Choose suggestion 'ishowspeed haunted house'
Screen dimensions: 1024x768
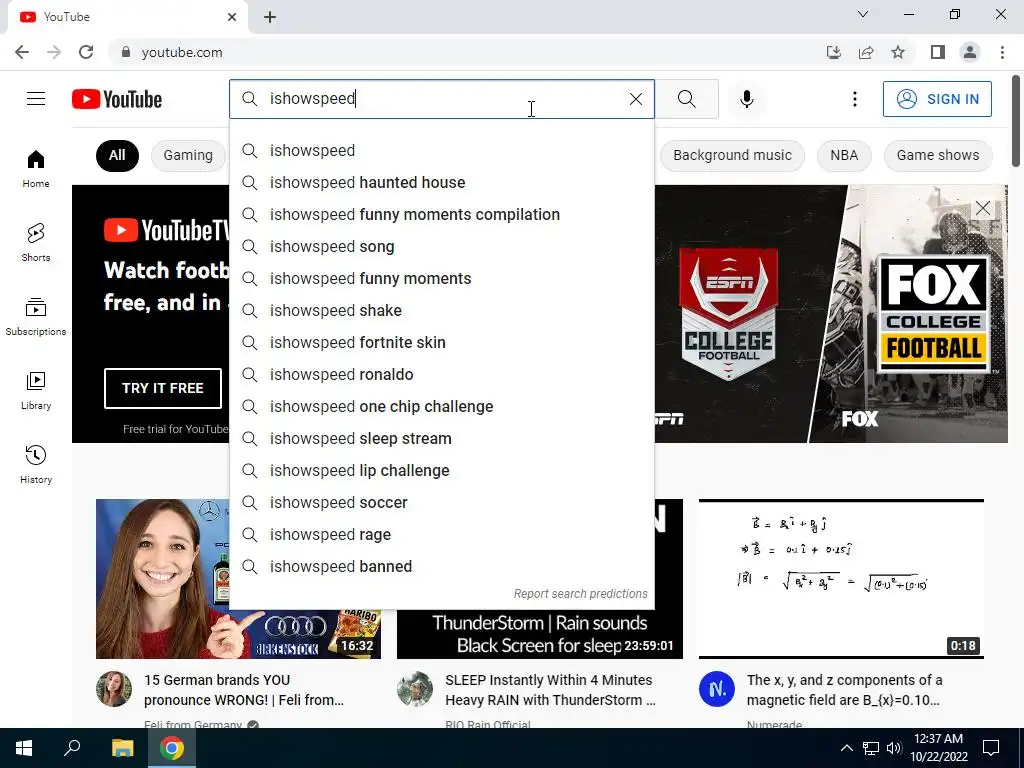(441, 182)
